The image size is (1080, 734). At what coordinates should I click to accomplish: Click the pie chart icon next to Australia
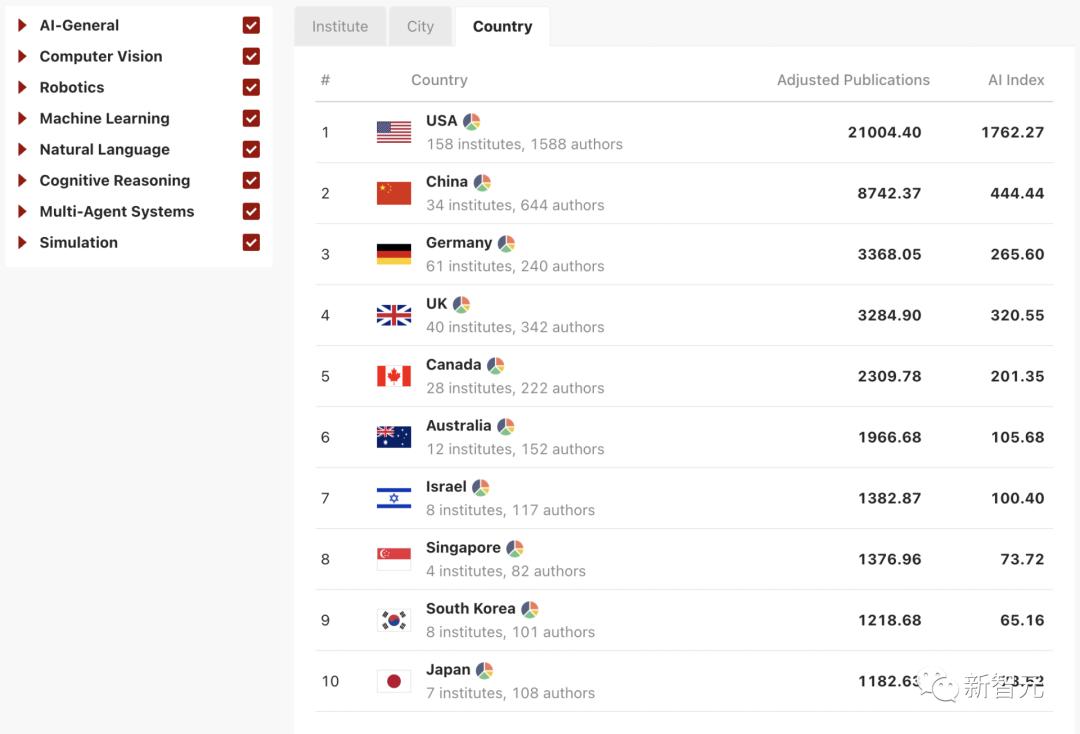click(x=506, y=427)
